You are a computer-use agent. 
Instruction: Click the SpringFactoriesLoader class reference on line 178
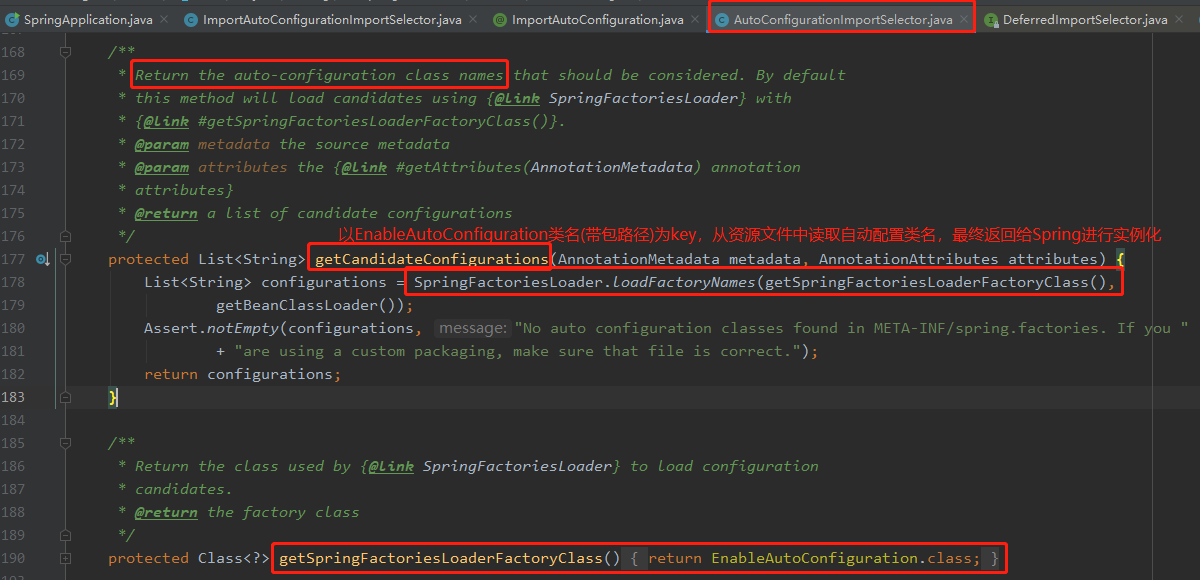(x=508, y=282)
